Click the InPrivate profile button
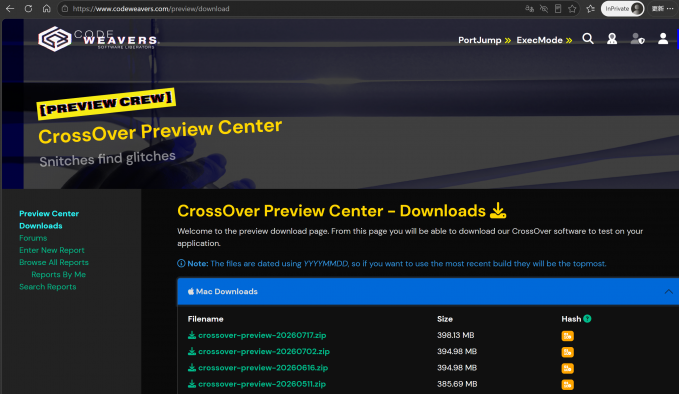This screenshot has height=394, width=679. 623,9
